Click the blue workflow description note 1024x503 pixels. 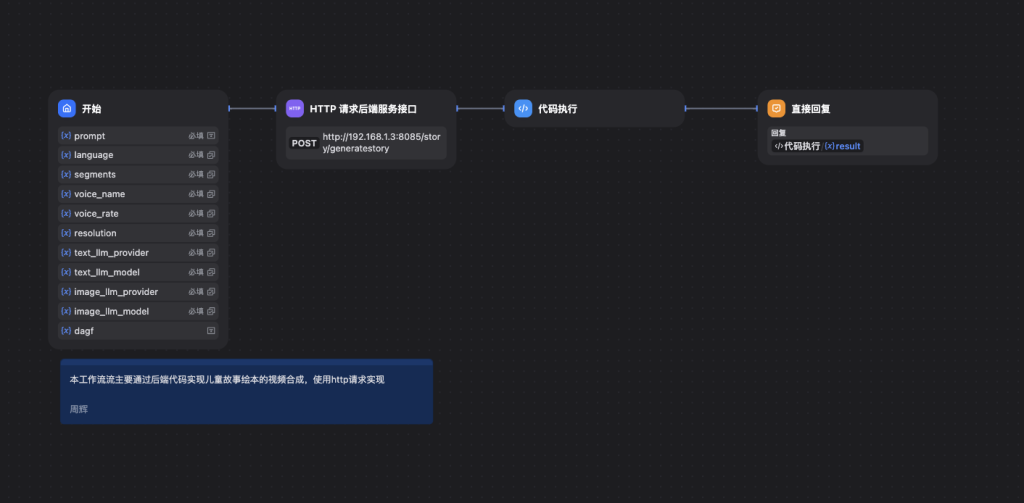pos(246,391)
